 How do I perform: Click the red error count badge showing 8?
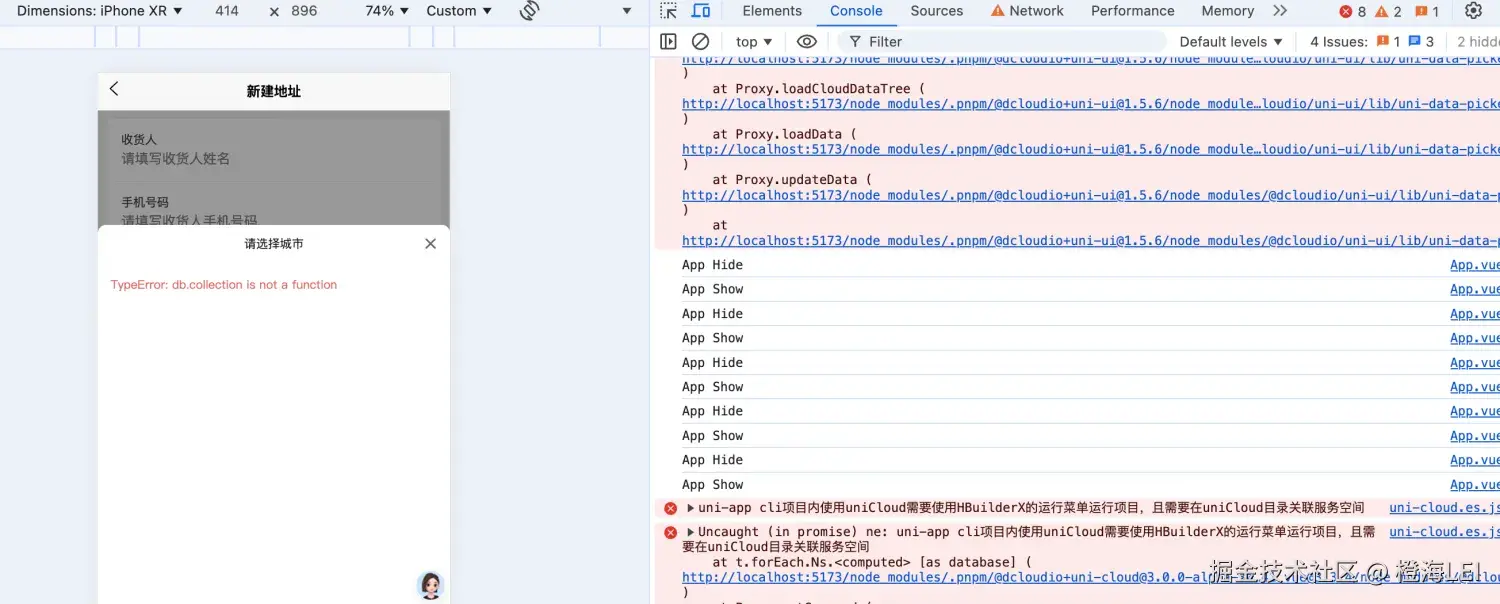[x=1352, y=11]
